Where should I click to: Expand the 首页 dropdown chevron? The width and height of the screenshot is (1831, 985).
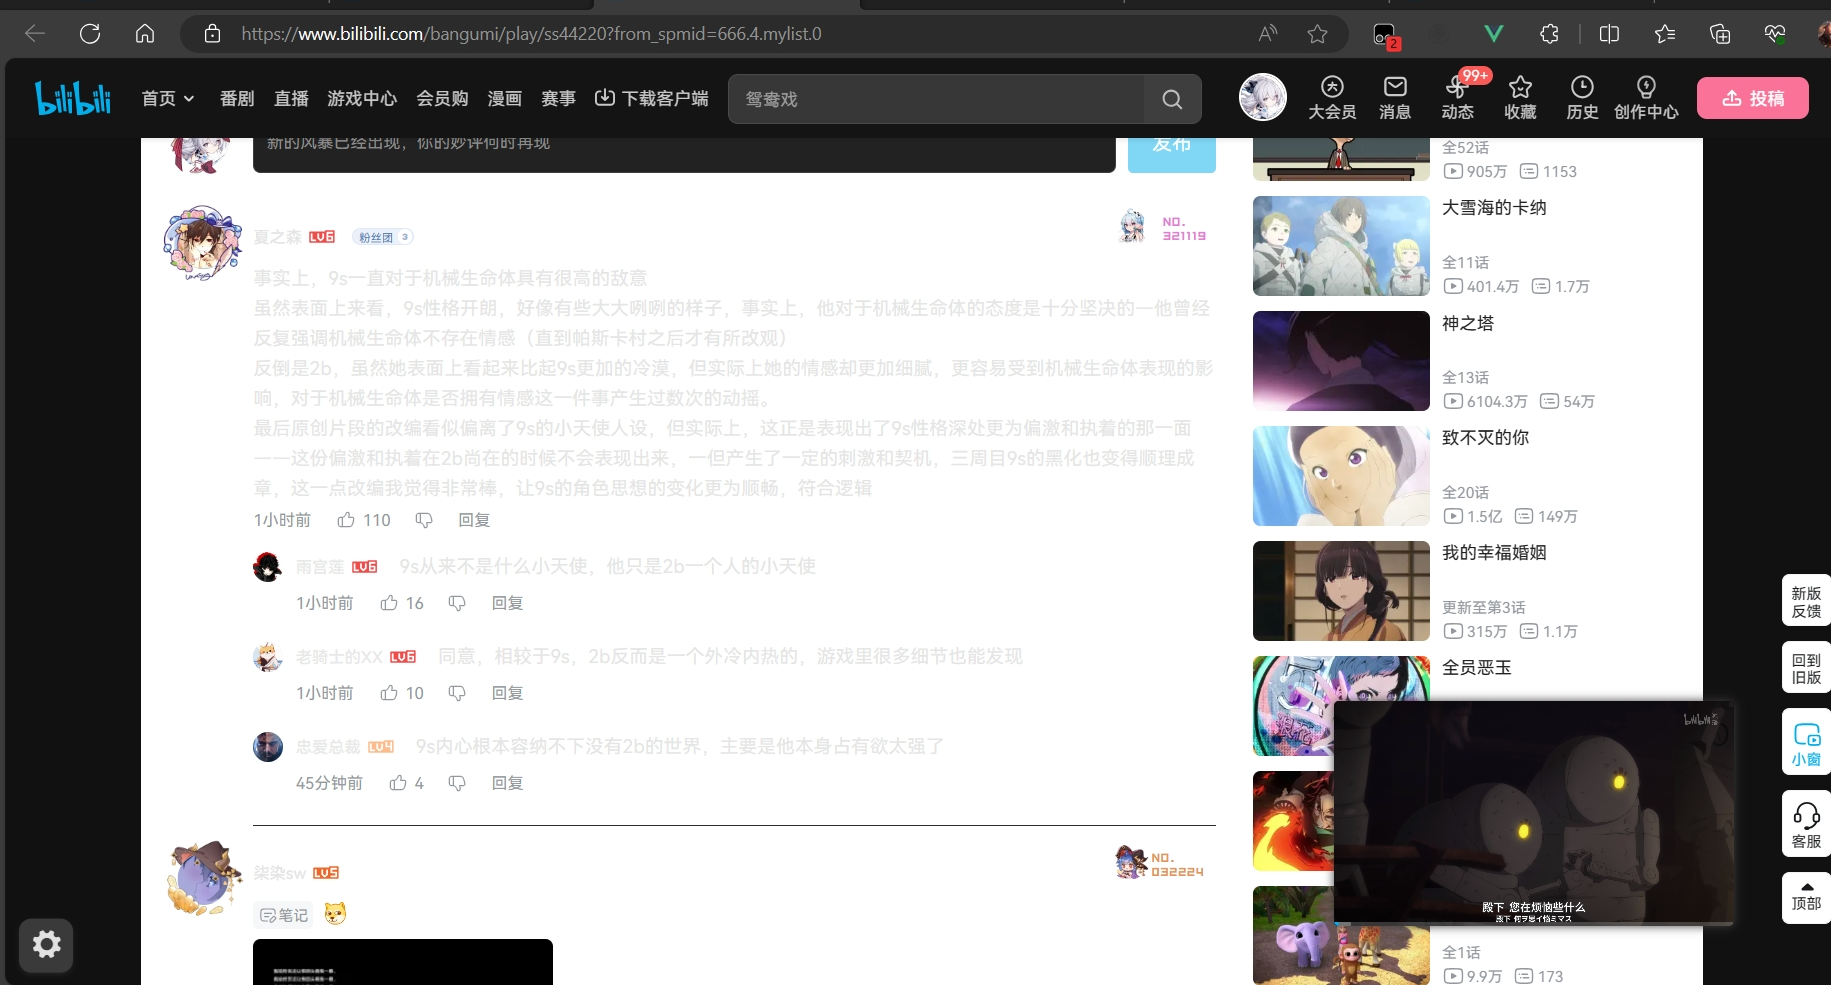(x=188, y=99)
